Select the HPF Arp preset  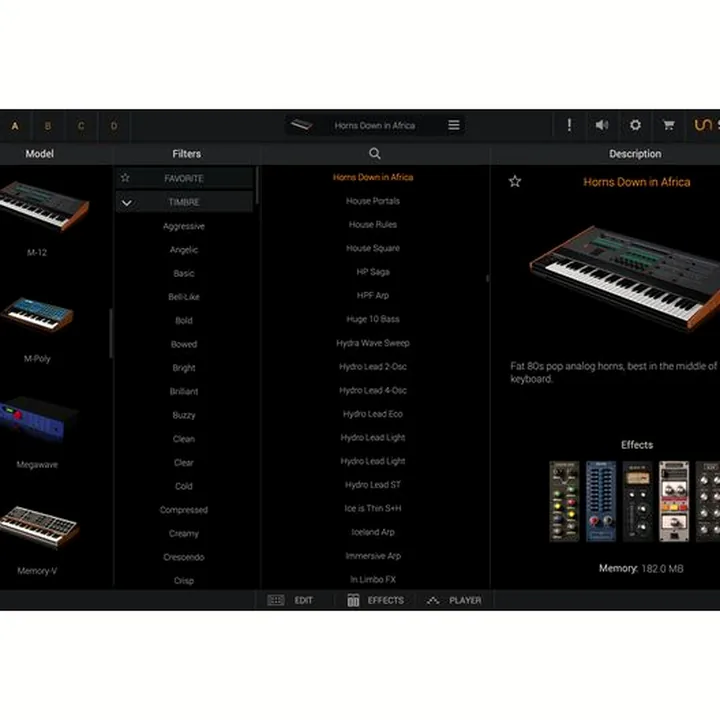tap(373, 295)
